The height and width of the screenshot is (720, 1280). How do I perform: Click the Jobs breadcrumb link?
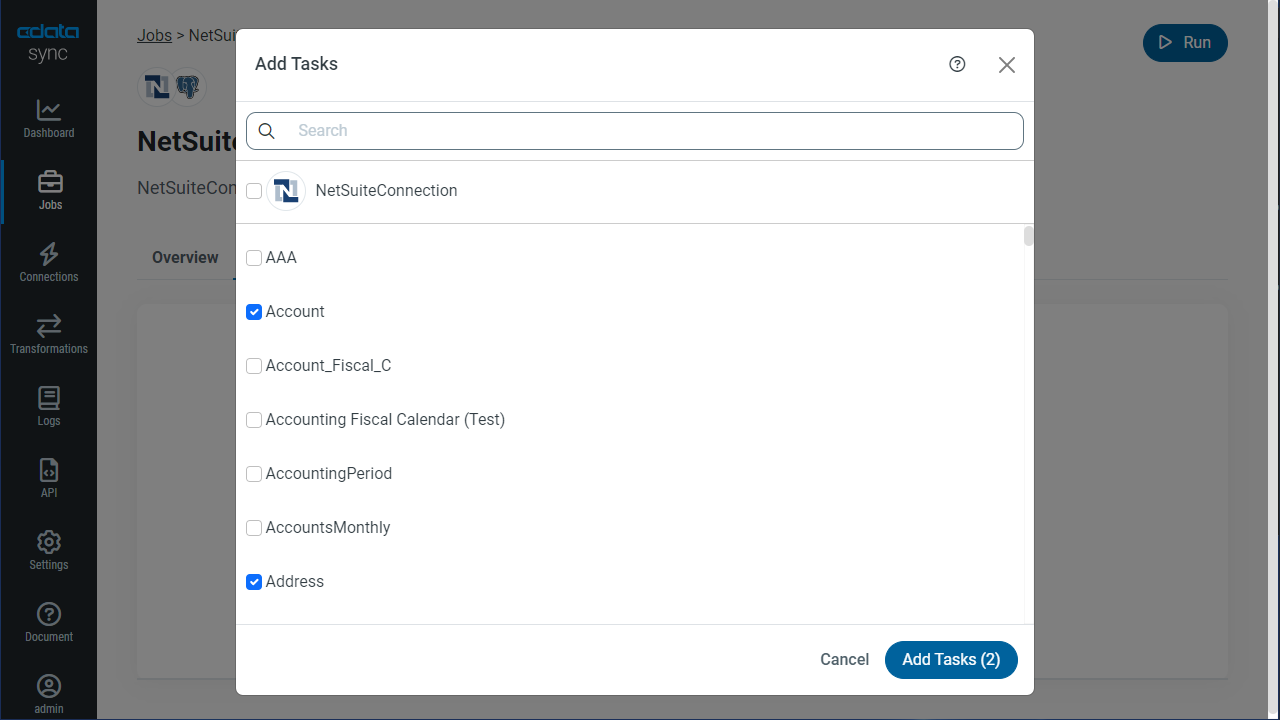coord(154,35)
